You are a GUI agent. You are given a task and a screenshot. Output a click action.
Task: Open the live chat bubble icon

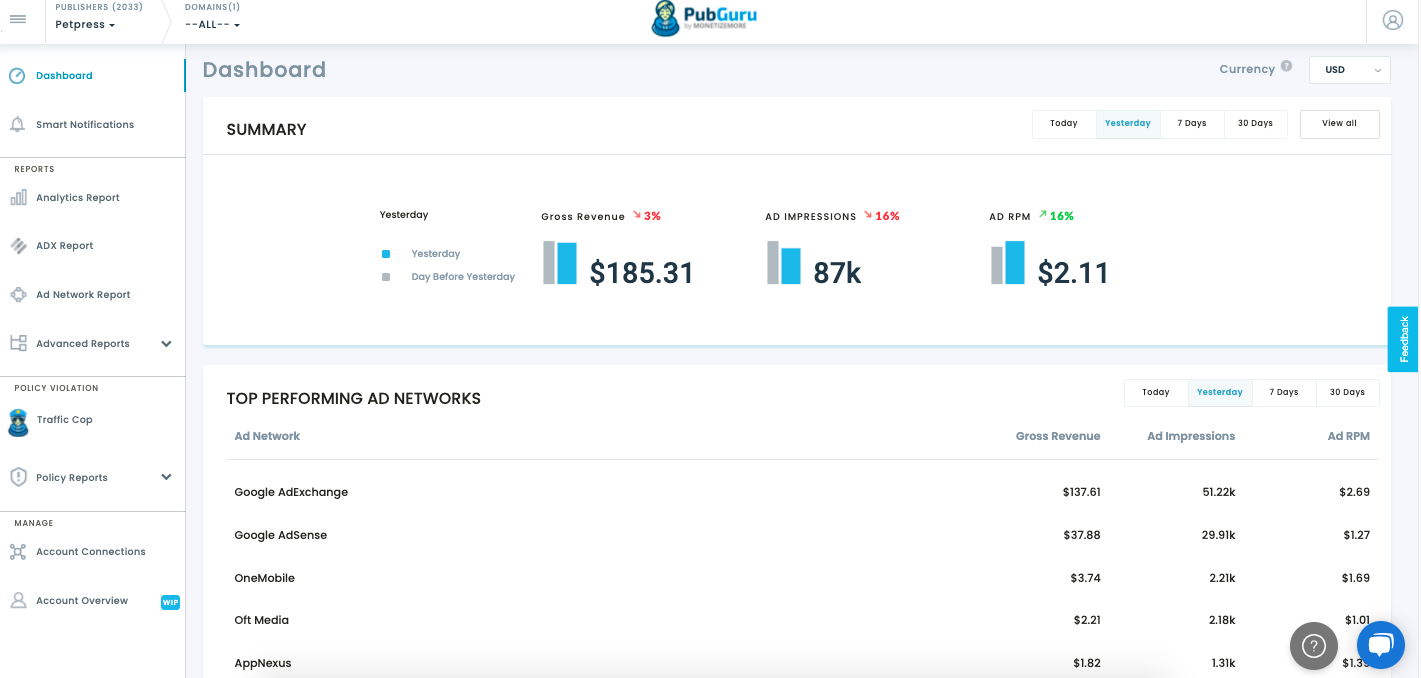[x=1381, y=645]
